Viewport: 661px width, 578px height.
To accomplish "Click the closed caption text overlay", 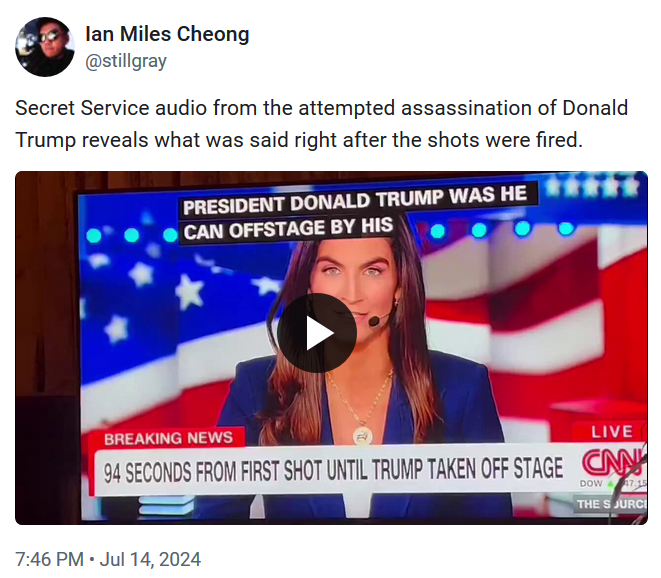I will pos(354,212).
